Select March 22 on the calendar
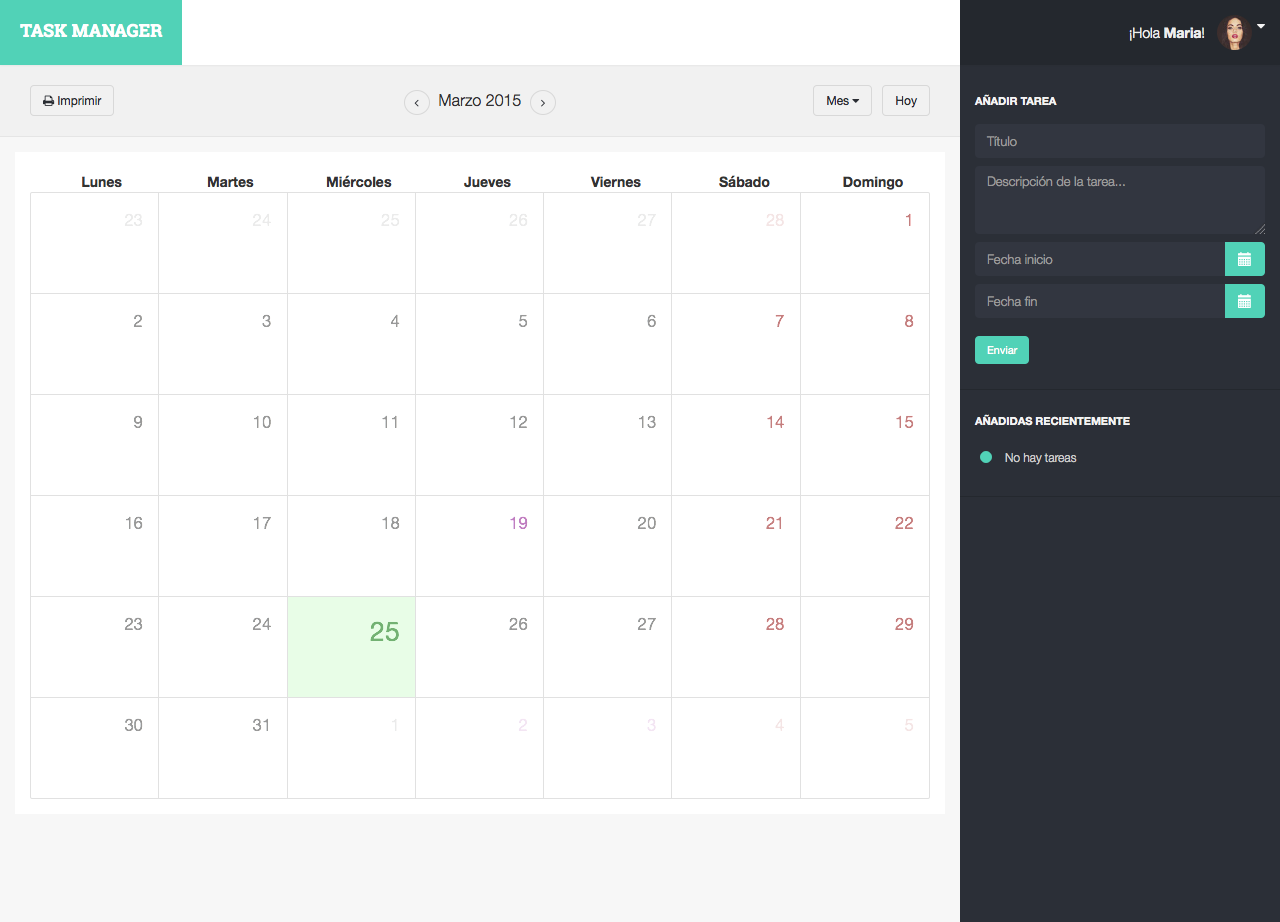The width and height of the screenshot is (1280, 922). (x=865, y=546)
